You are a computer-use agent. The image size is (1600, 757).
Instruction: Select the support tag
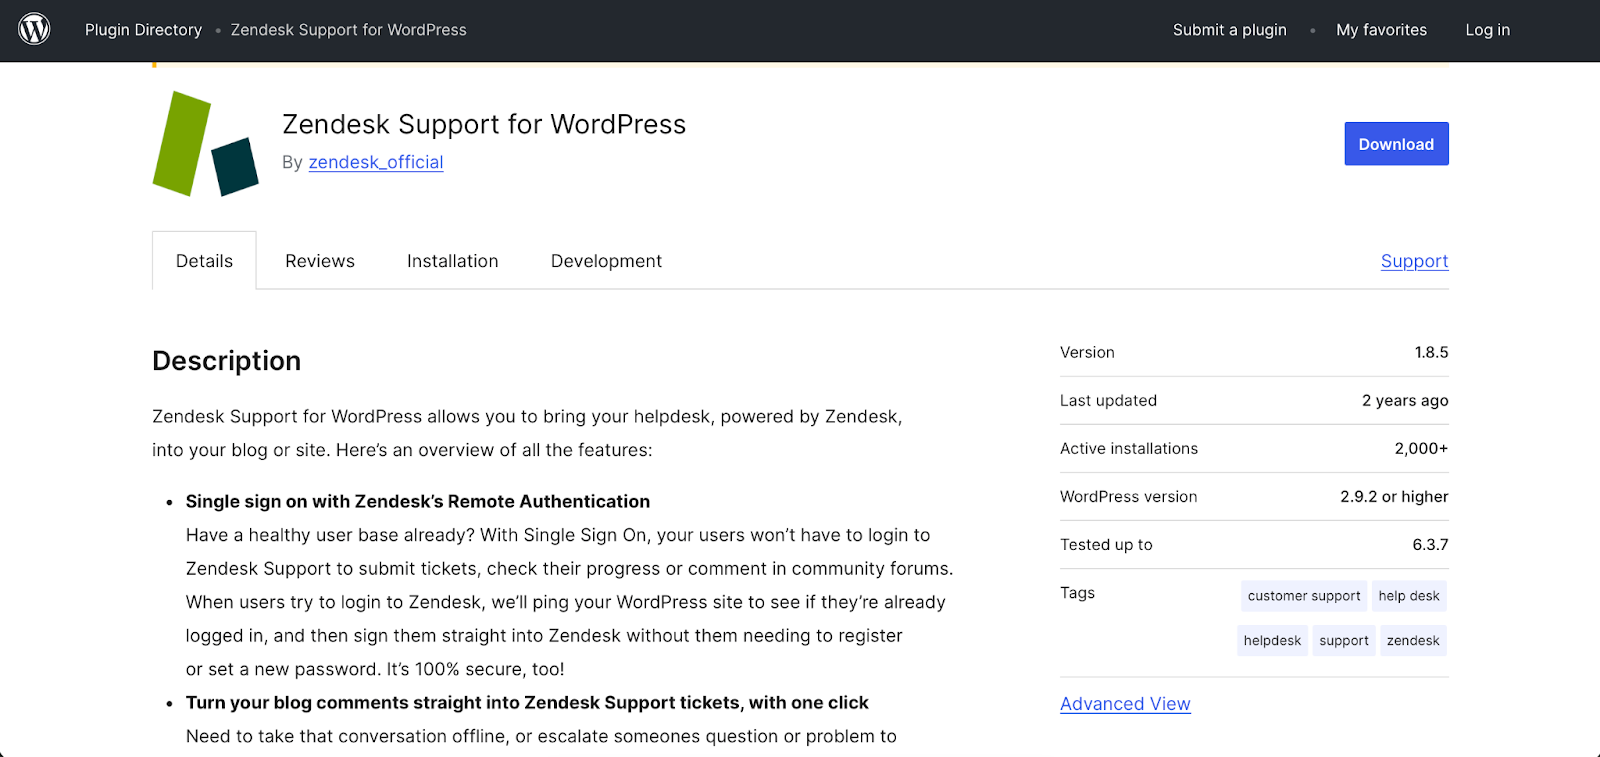click(1344, 641)
